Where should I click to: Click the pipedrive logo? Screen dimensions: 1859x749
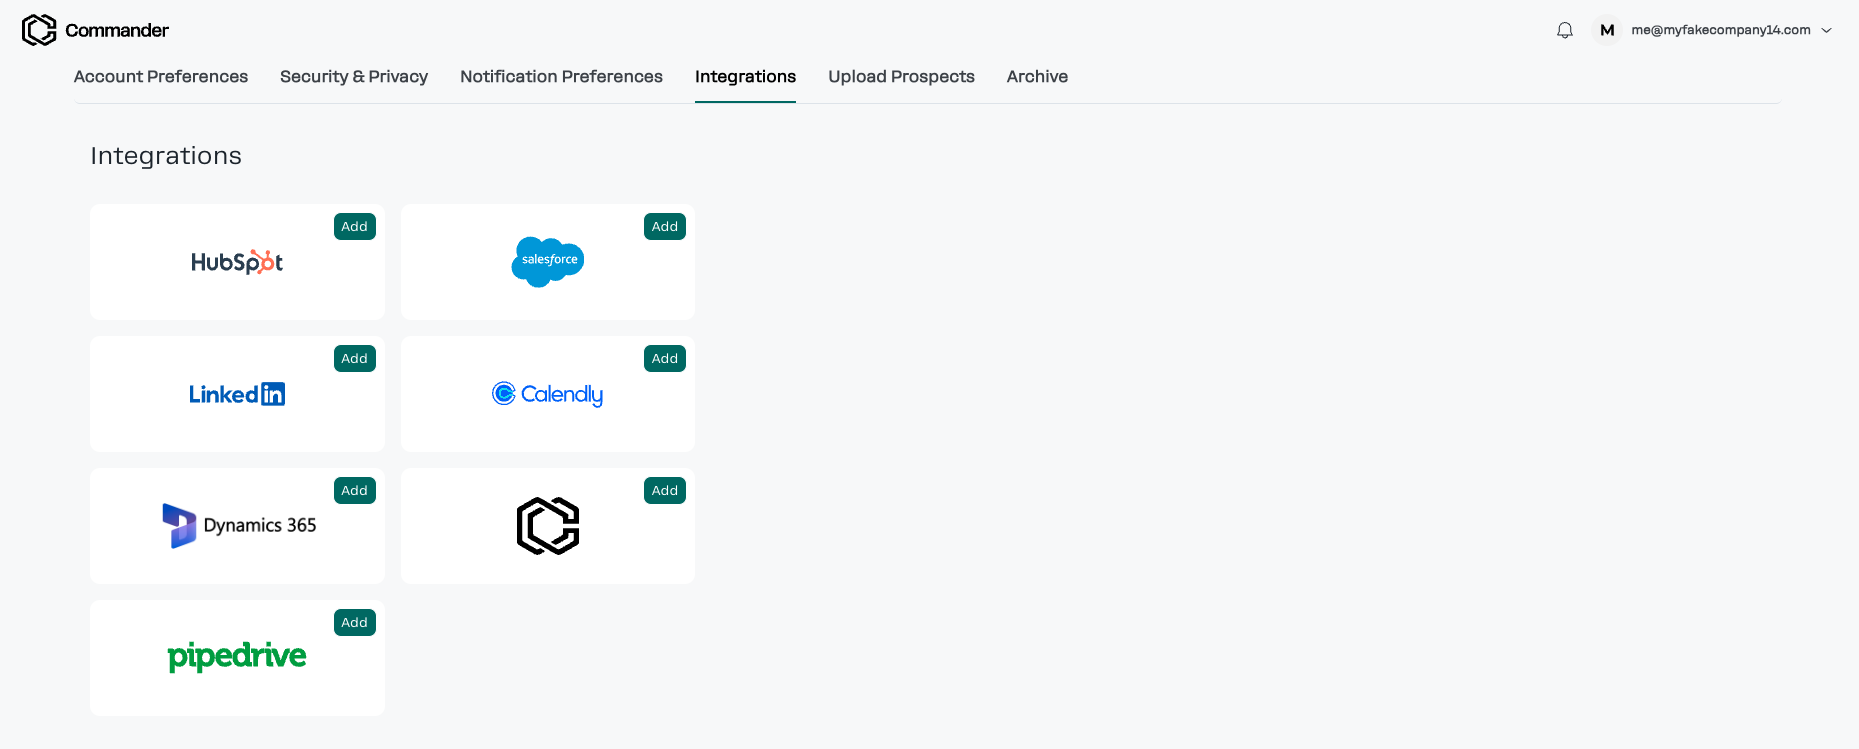click(x=237, y=656)
